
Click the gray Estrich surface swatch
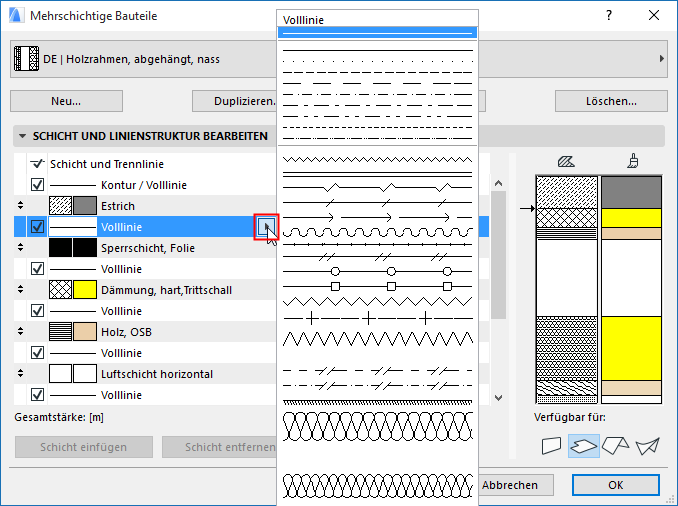pos(85,206)
